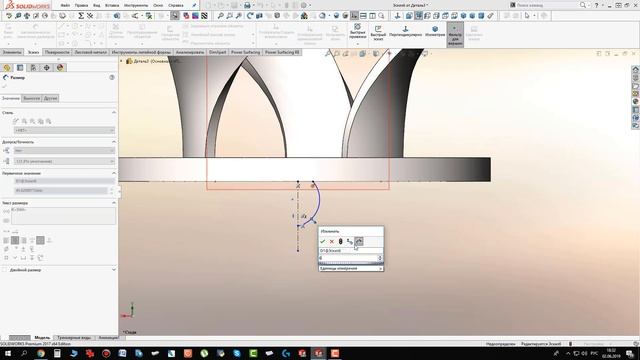640x360 pixels.
Task: Expand the Единицы измерения section
Action: [351, 269]
